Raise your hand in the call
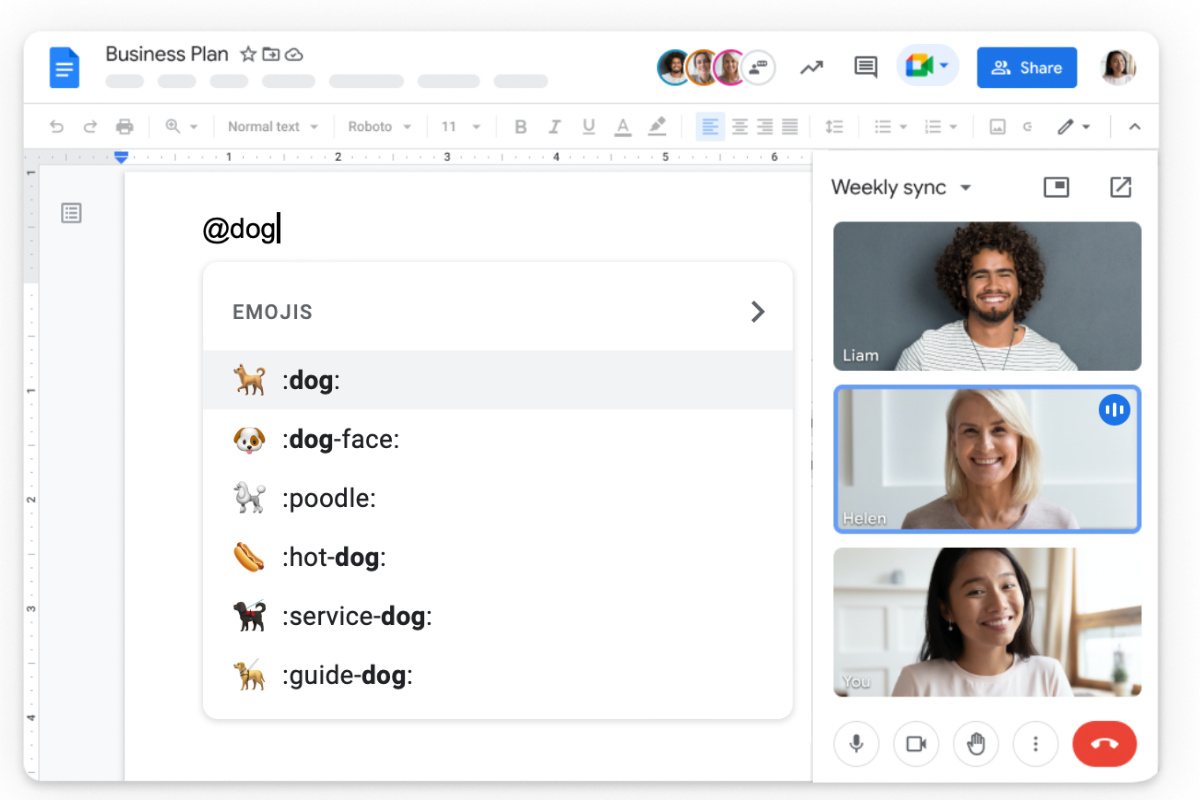 (976, 744)
